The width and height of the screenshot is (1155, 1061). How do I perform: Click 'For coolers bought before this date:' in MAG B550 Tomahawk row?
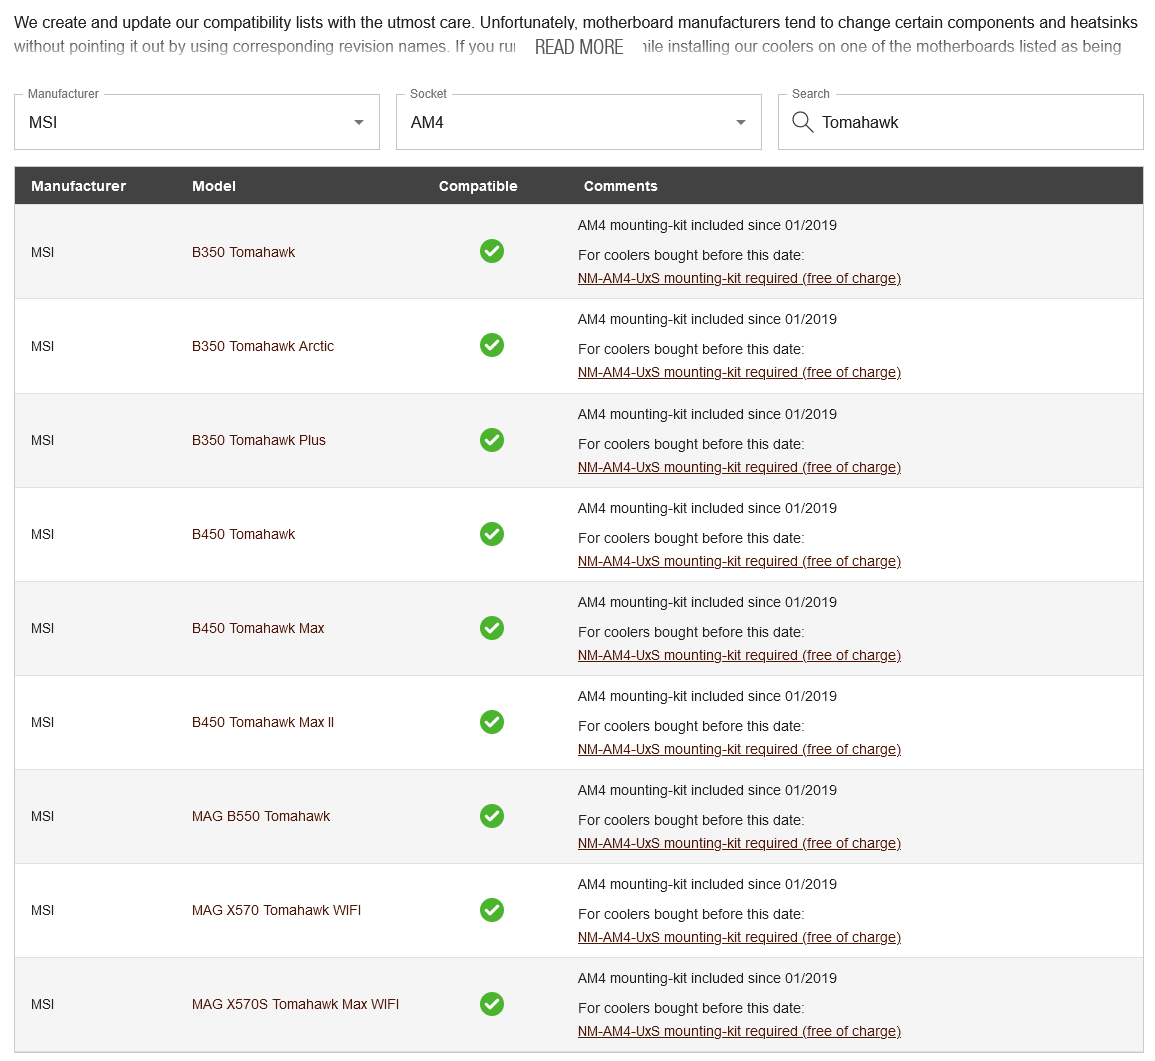click(691, 820)
